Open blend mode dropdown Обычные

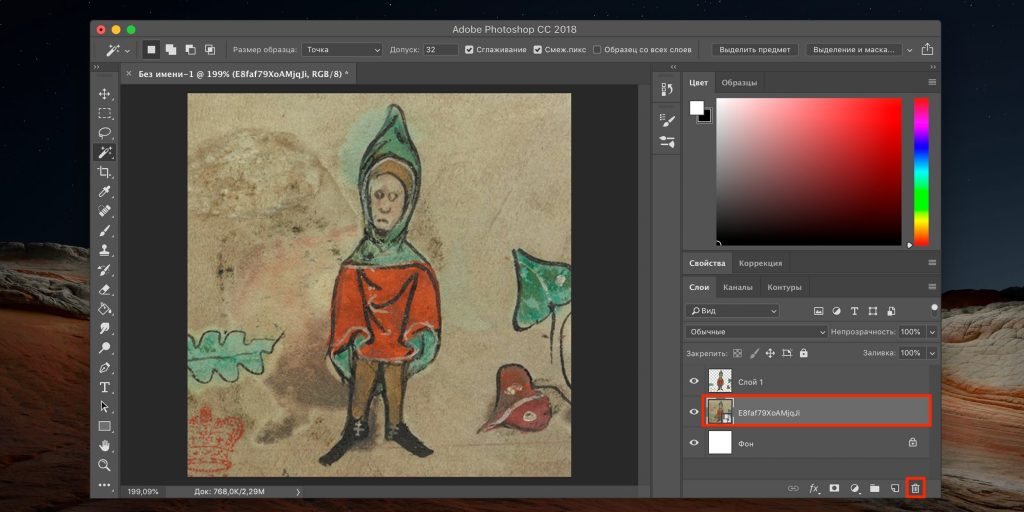pos(756,331)
